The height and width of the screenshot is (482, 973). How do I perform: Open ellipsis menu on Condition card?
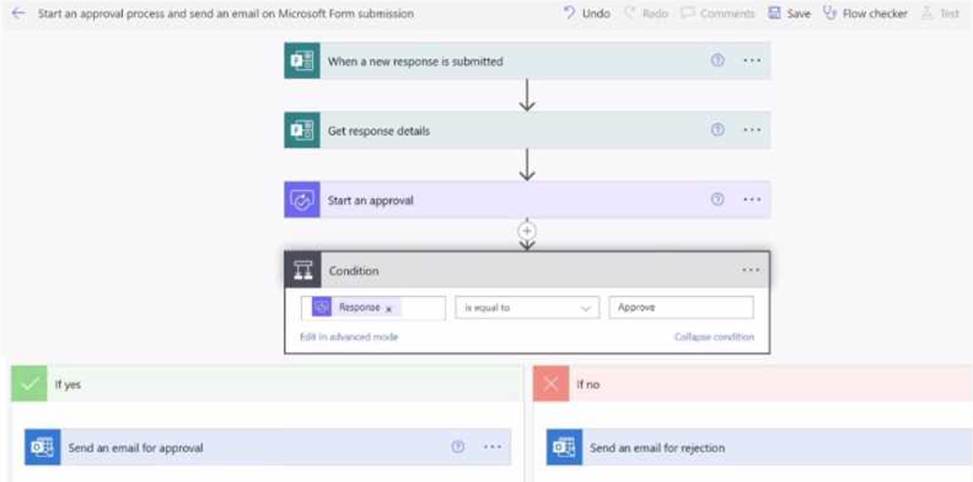[x=751, y=270]
